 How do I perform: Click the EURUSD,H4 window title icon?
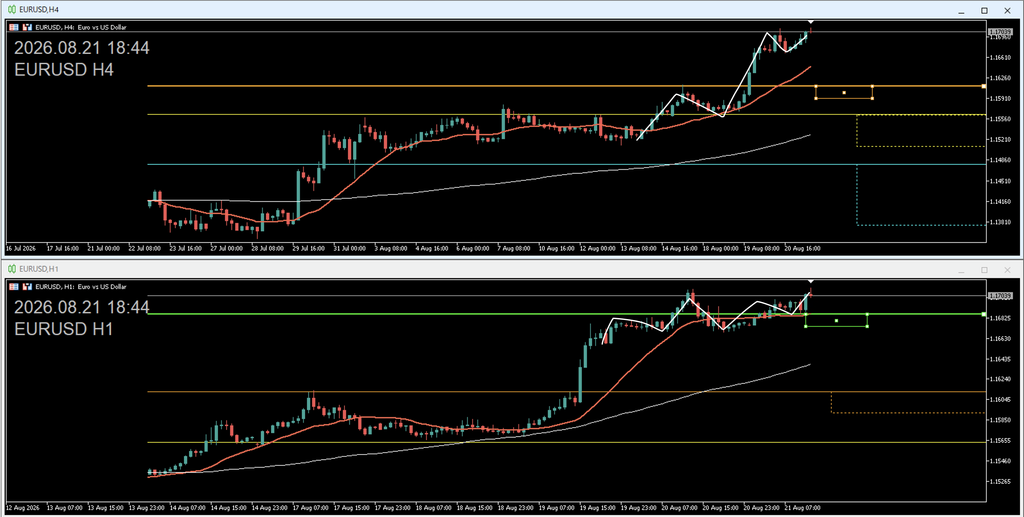[12, 10]
